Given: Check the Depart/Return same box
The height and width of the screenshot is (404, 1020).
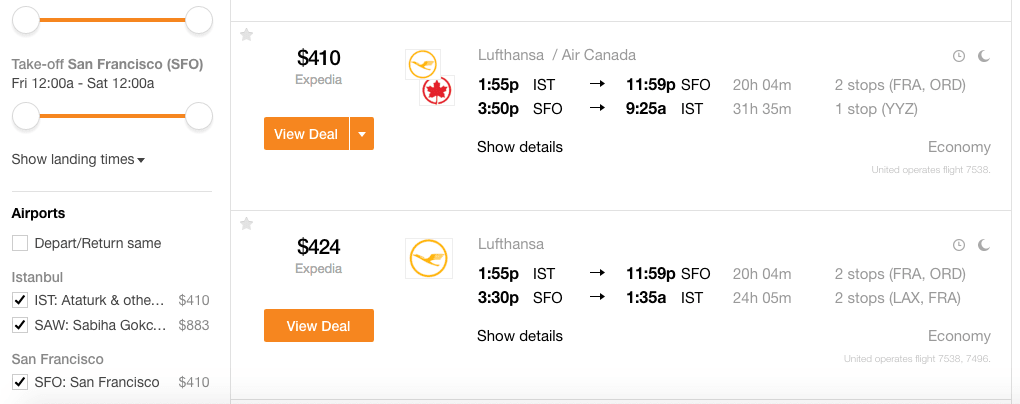Looking at the screenshot, I should point(20,243).
